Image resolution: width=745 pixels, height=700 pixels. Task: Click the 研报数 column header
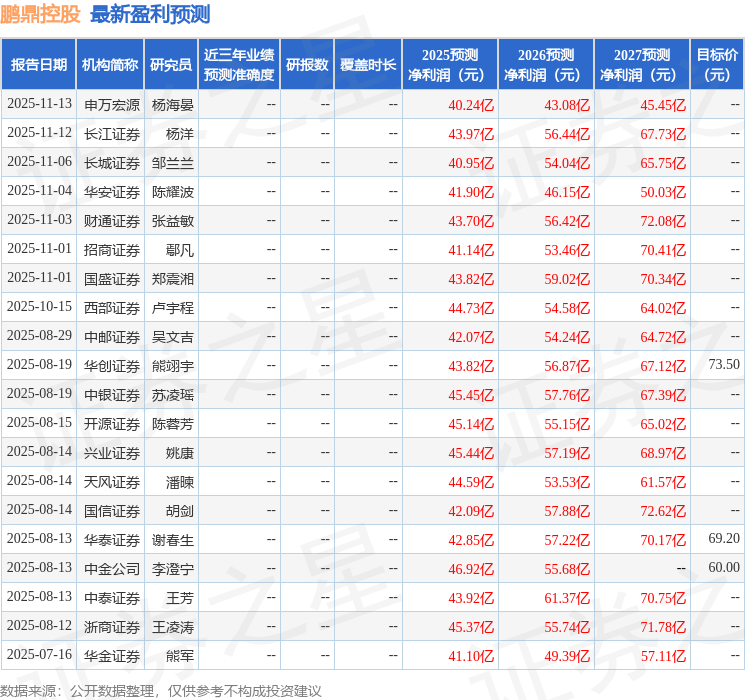point(306,64)
